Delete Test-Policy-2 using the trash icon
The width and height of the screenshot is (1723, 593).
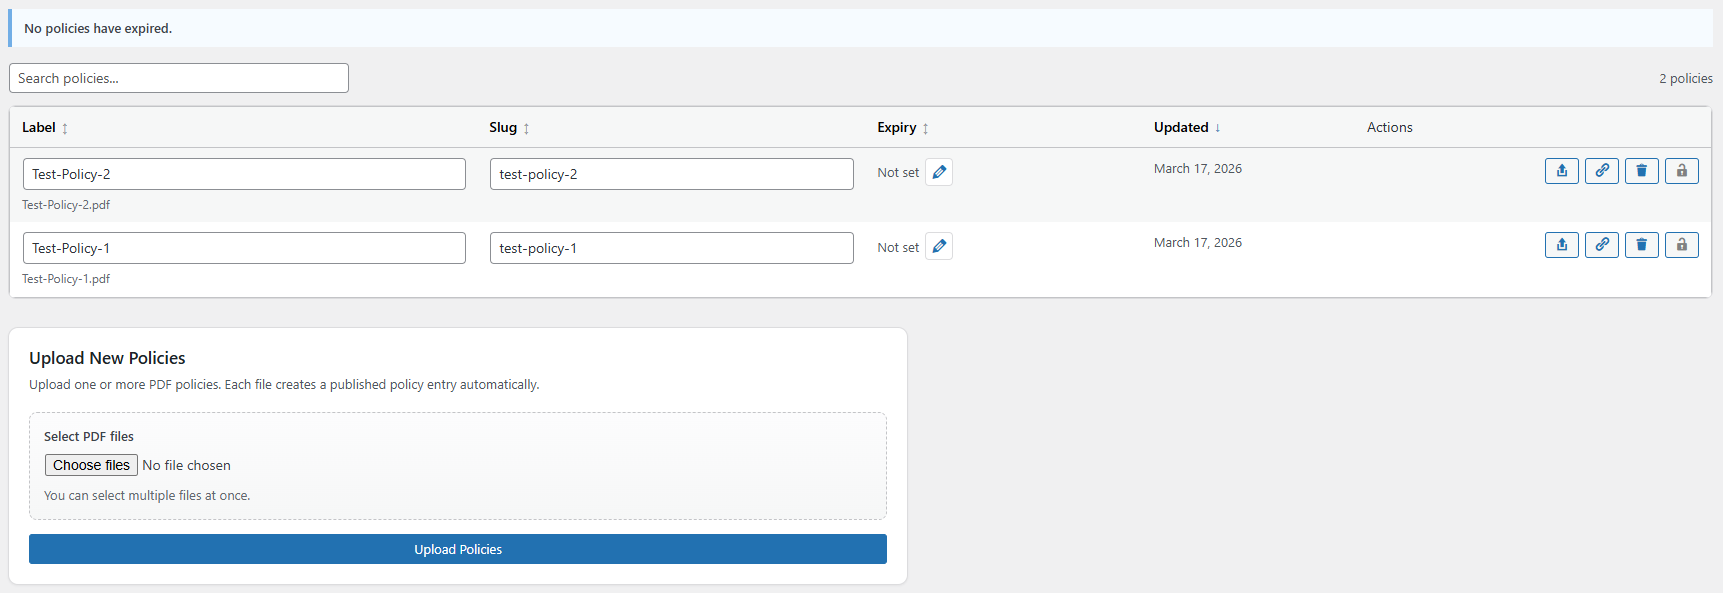point(1641,171)
